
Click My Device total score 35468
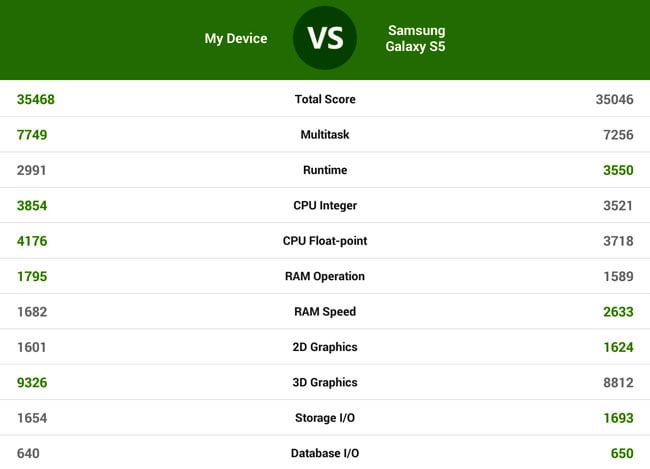pos(36,100)
